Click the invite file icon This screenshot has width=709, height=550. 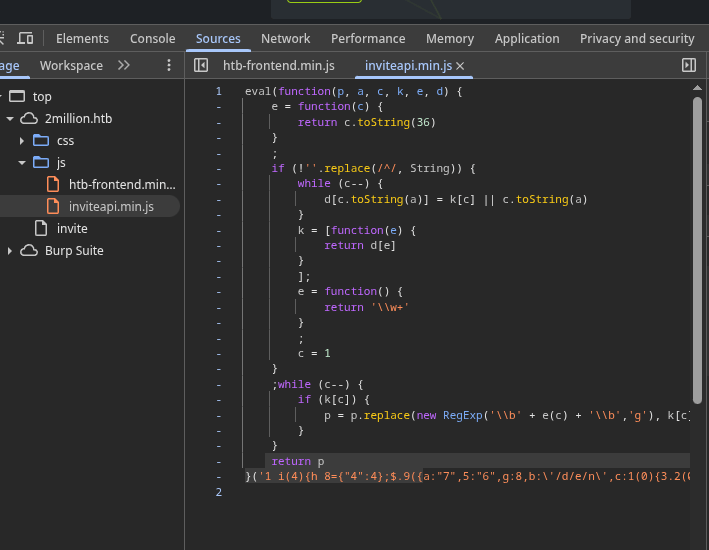(41, 228)
